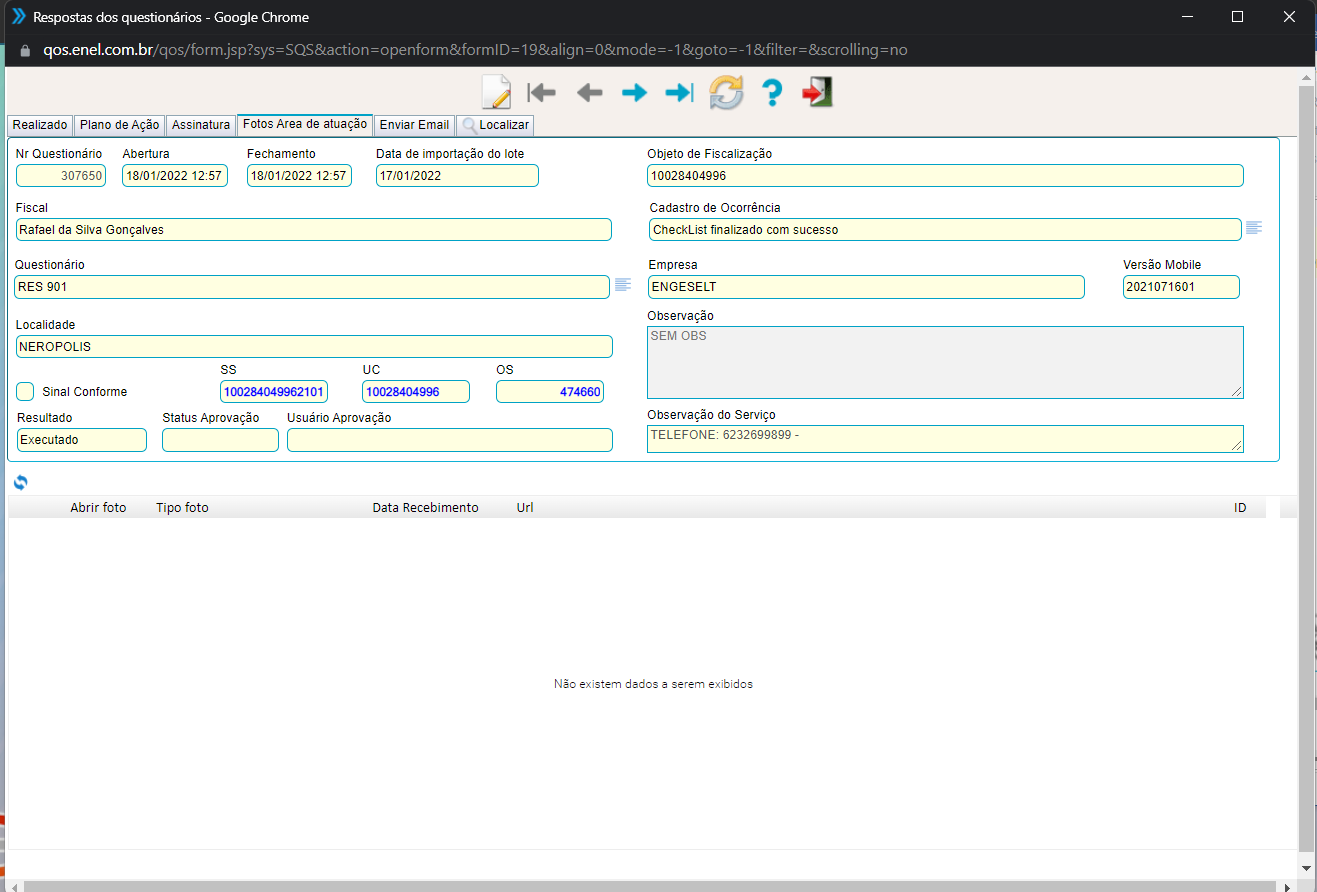
Task: Click the Observação do Serviço text field
Action: pyautogui.click(x=944, y=439)
